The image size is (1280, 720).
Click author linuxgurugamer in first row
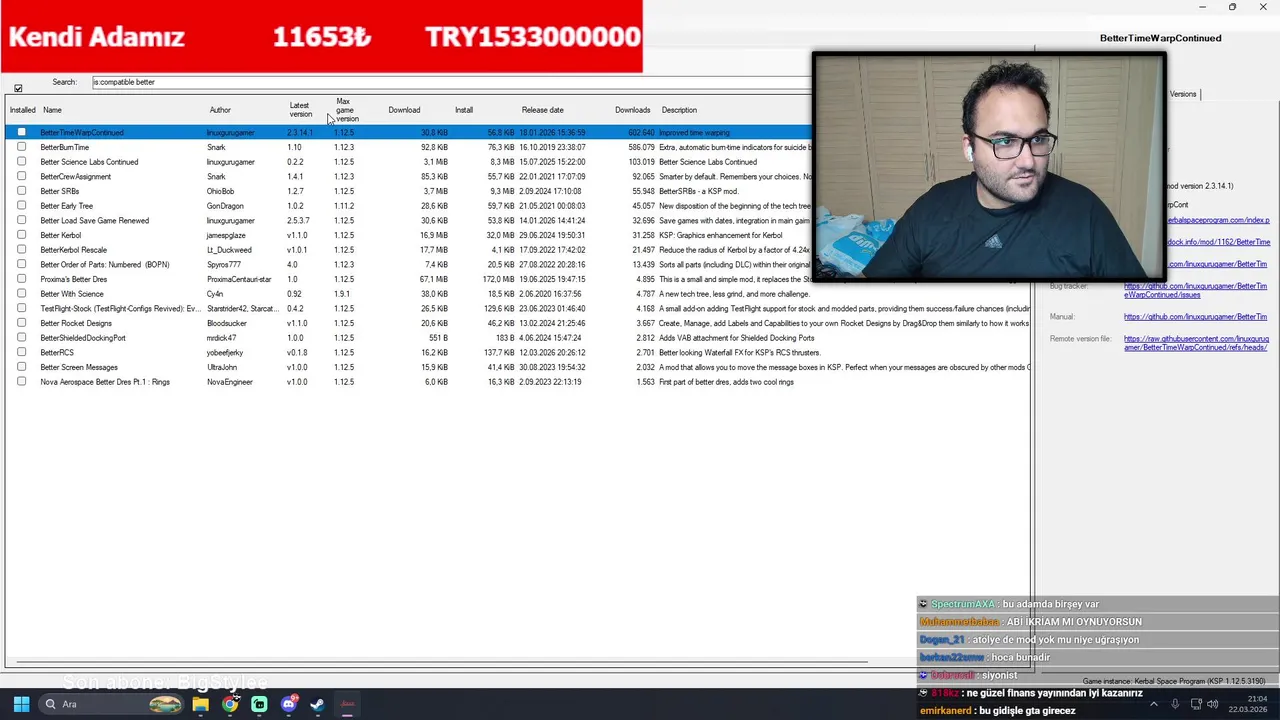(231, 132)
